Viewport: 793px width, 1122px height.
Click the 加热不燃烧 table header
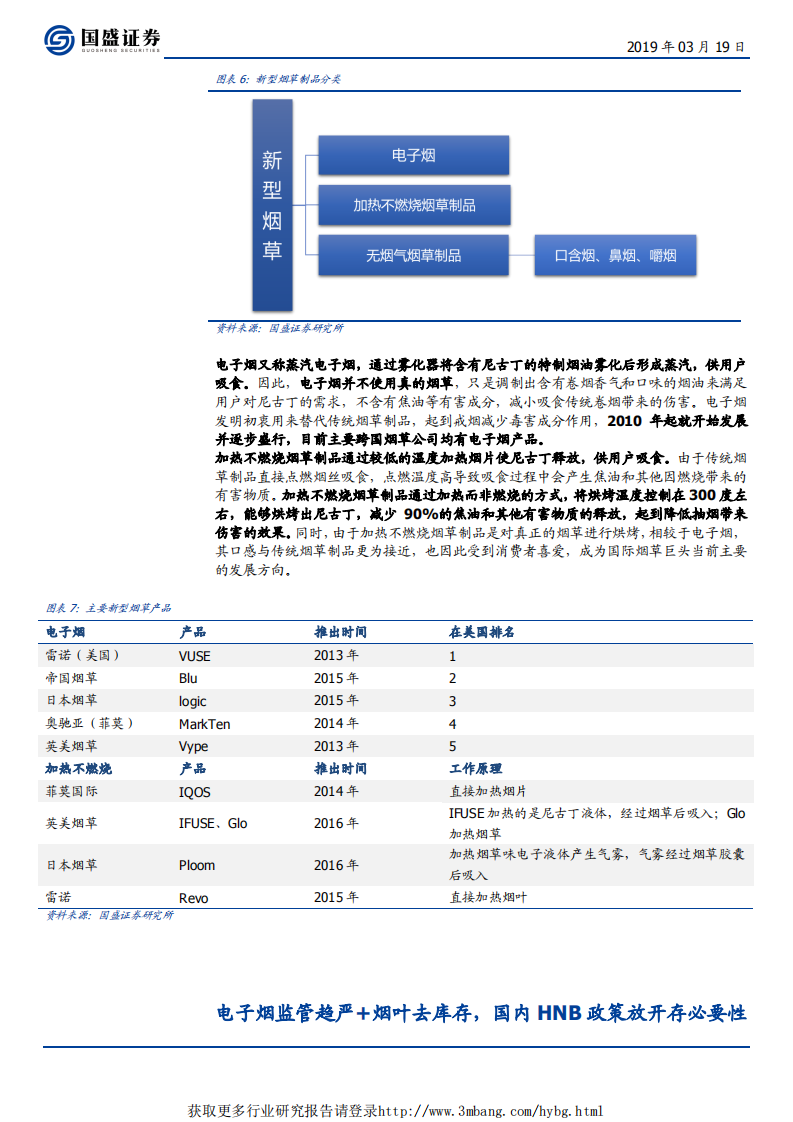click(79, 769)
